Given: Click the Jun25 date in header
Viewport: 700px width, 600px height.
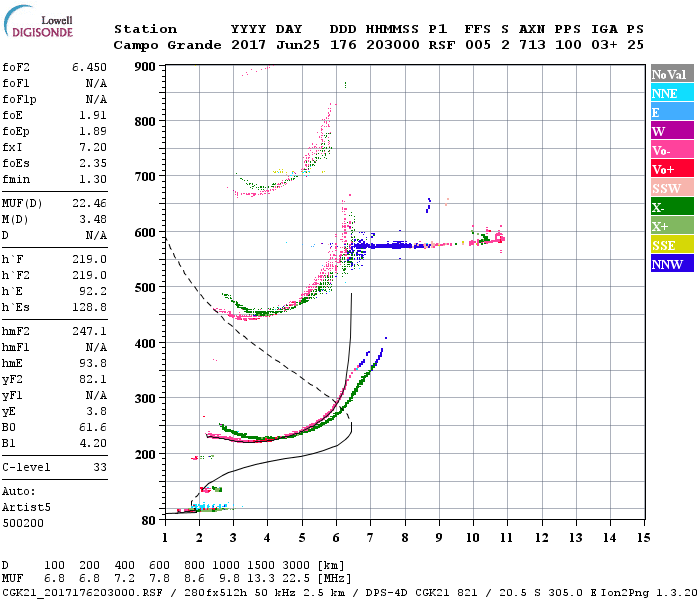Looking at the screenshot, I should [x=298, y=45].
